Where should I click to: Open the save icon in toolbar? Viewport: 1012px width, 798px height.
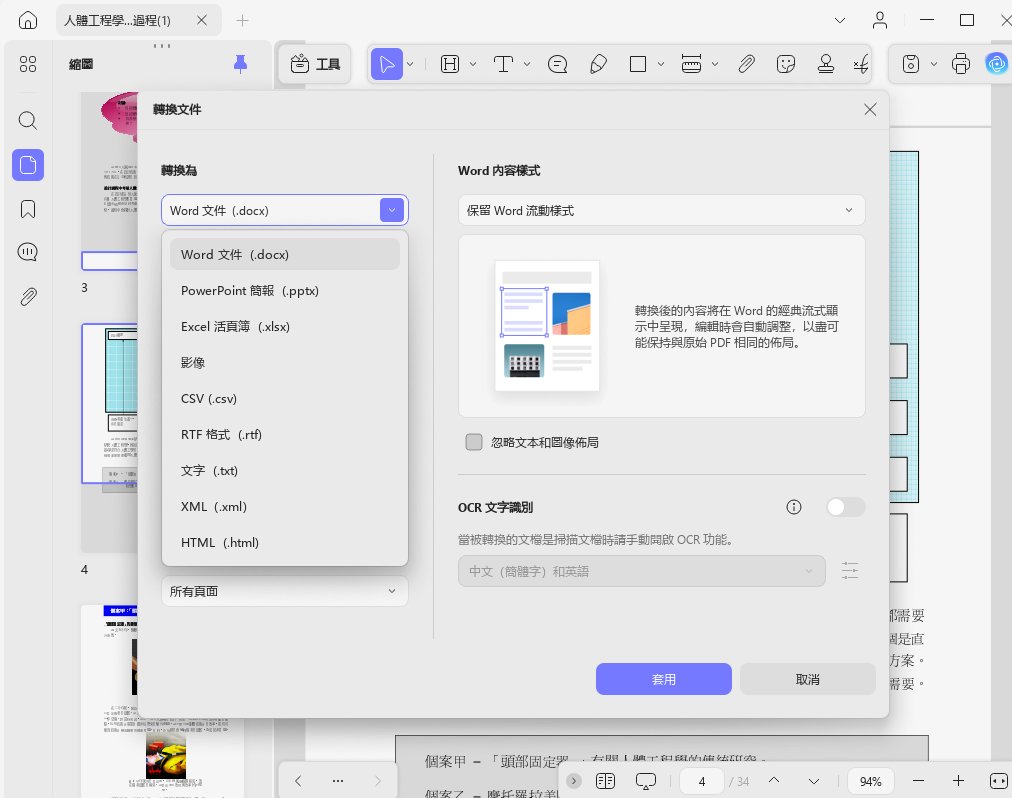coord(911,64)
